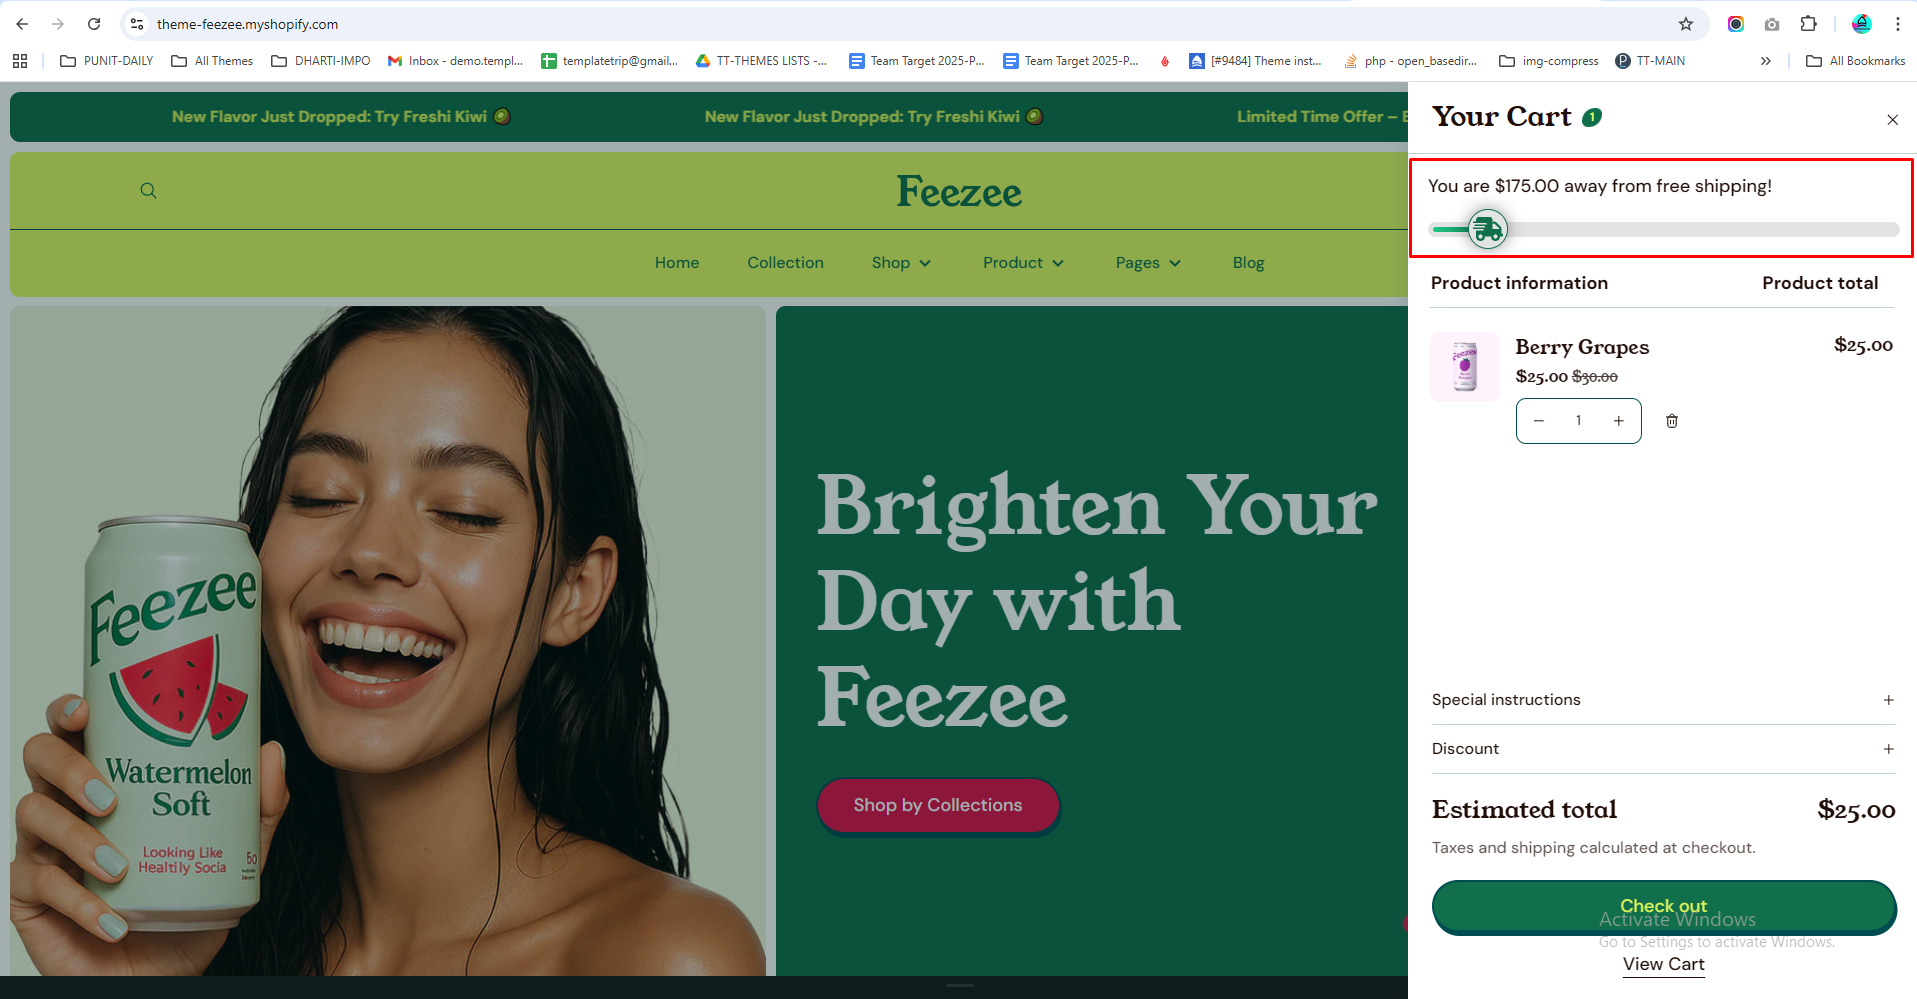Follow the View Cart link

[x=1663, y=964]
